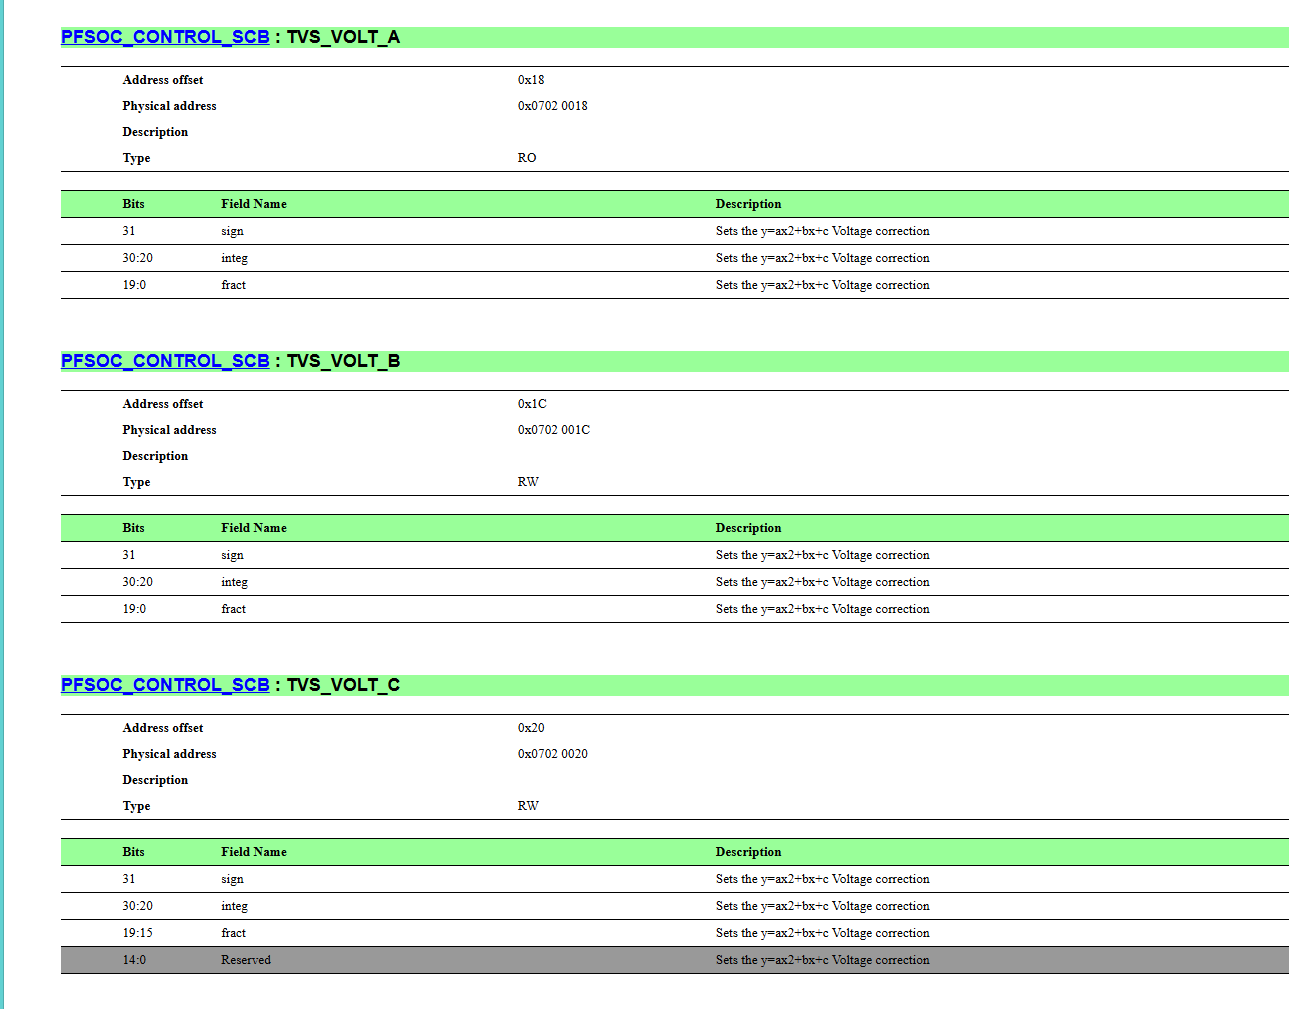This screenshot has width=1289, height=1009.
Task: Click bits 19:15 in TVS_VOLT_C table
Action: pos(138,933)
